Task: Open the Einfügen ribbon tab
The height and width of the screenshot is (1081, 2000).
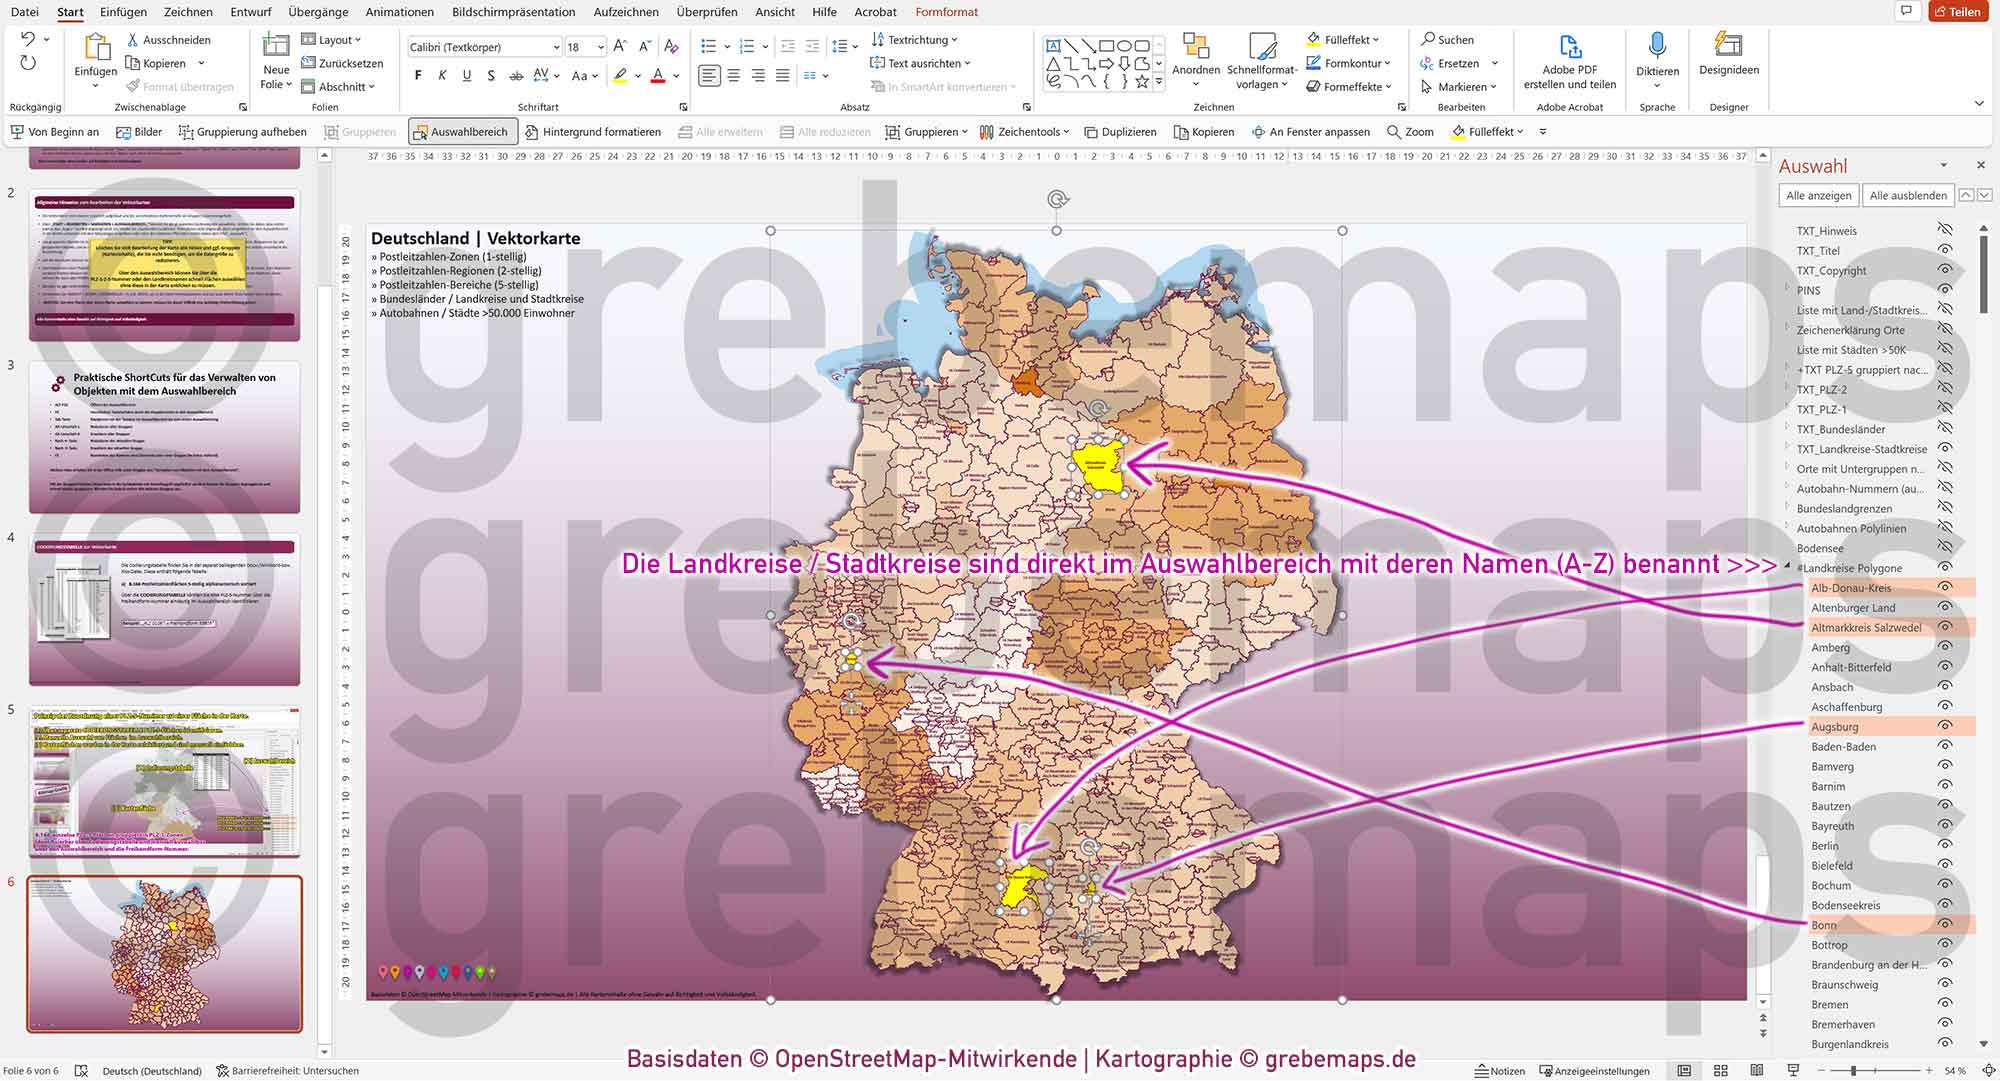Action: tap(122, 12)
